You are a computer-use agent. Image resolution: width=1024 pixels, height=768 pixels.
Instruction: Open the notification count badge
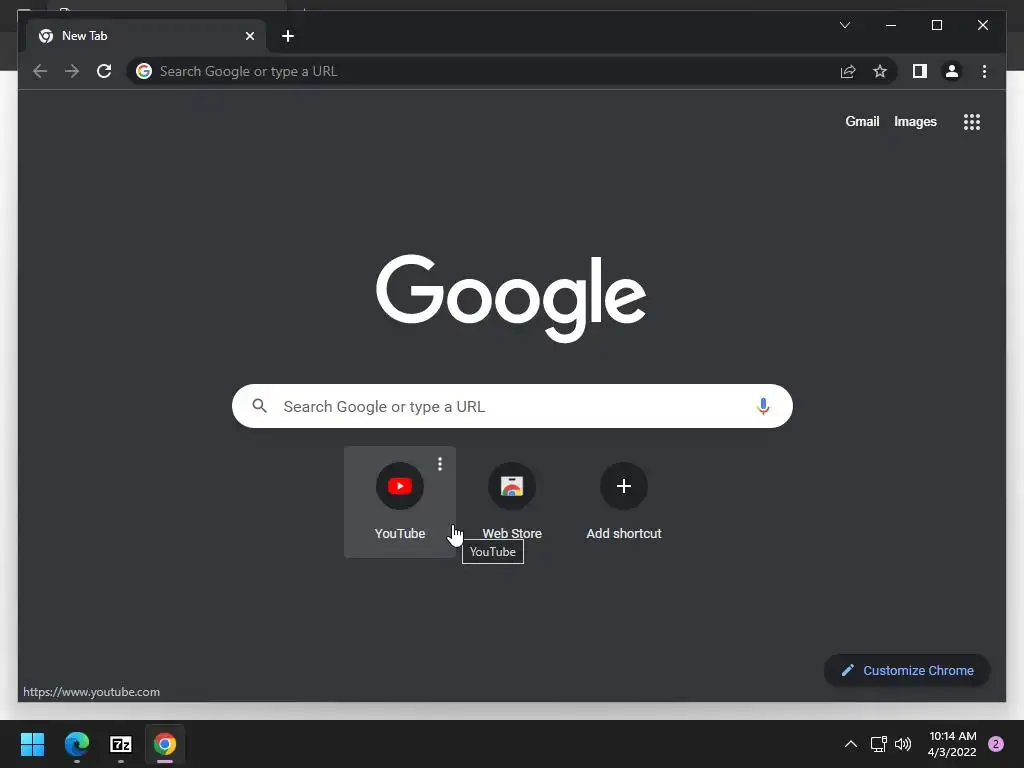[996, 744]
